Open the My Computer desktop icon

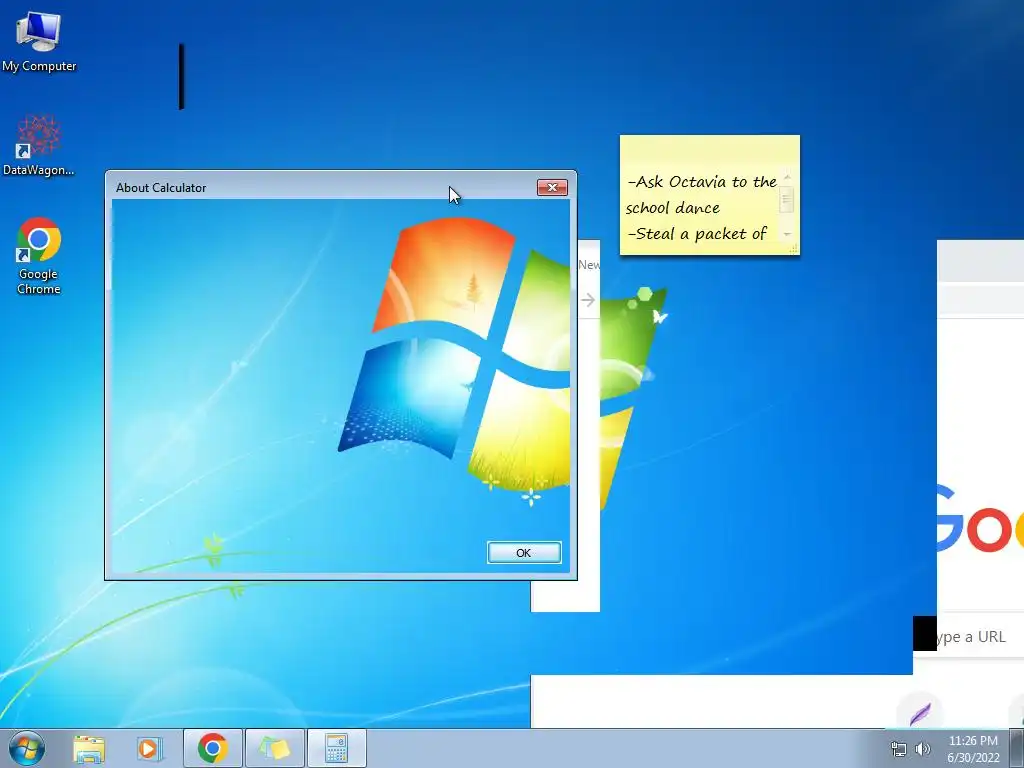[x=39, y=42]
